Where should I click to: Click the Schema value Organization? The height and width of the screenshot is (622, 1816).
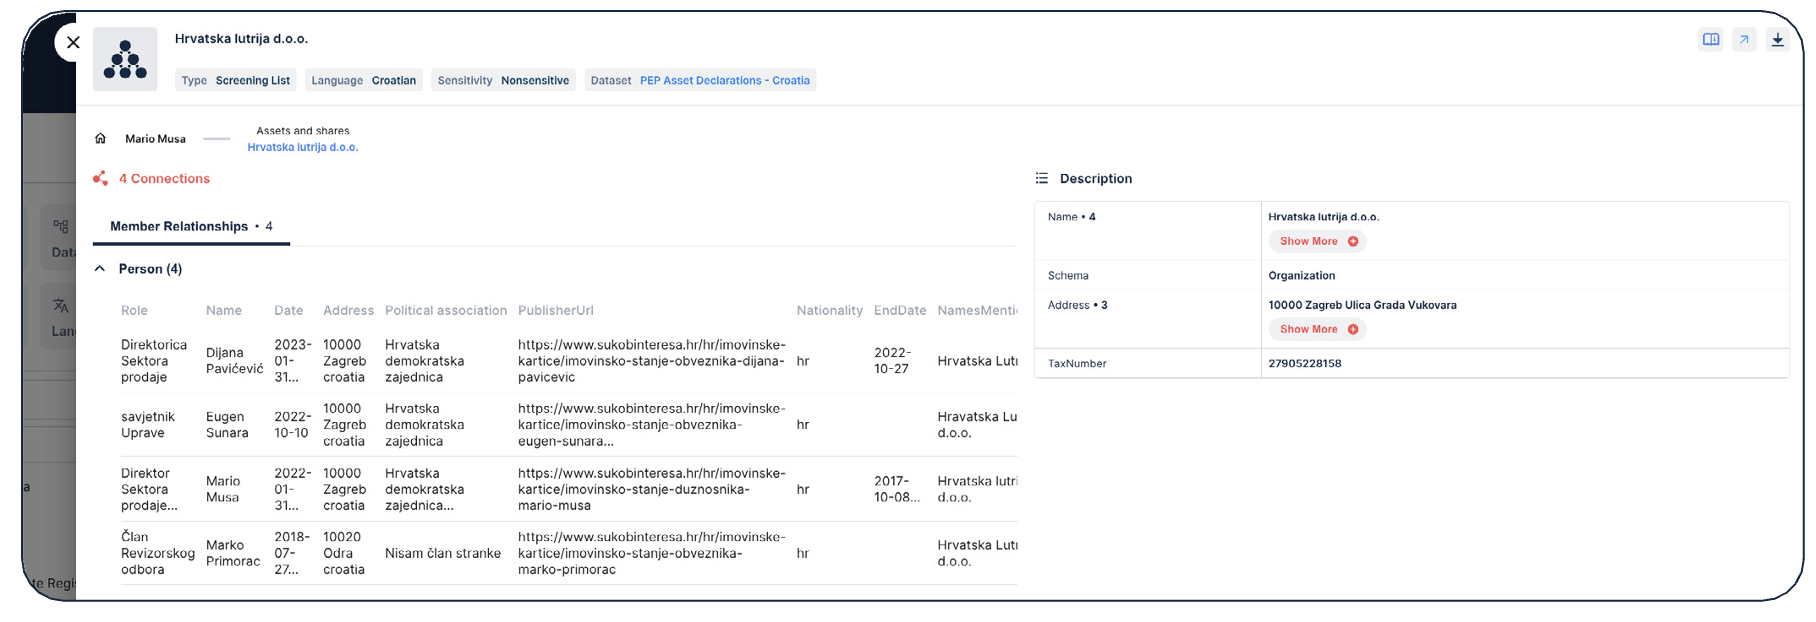(x=1302, y=275)
